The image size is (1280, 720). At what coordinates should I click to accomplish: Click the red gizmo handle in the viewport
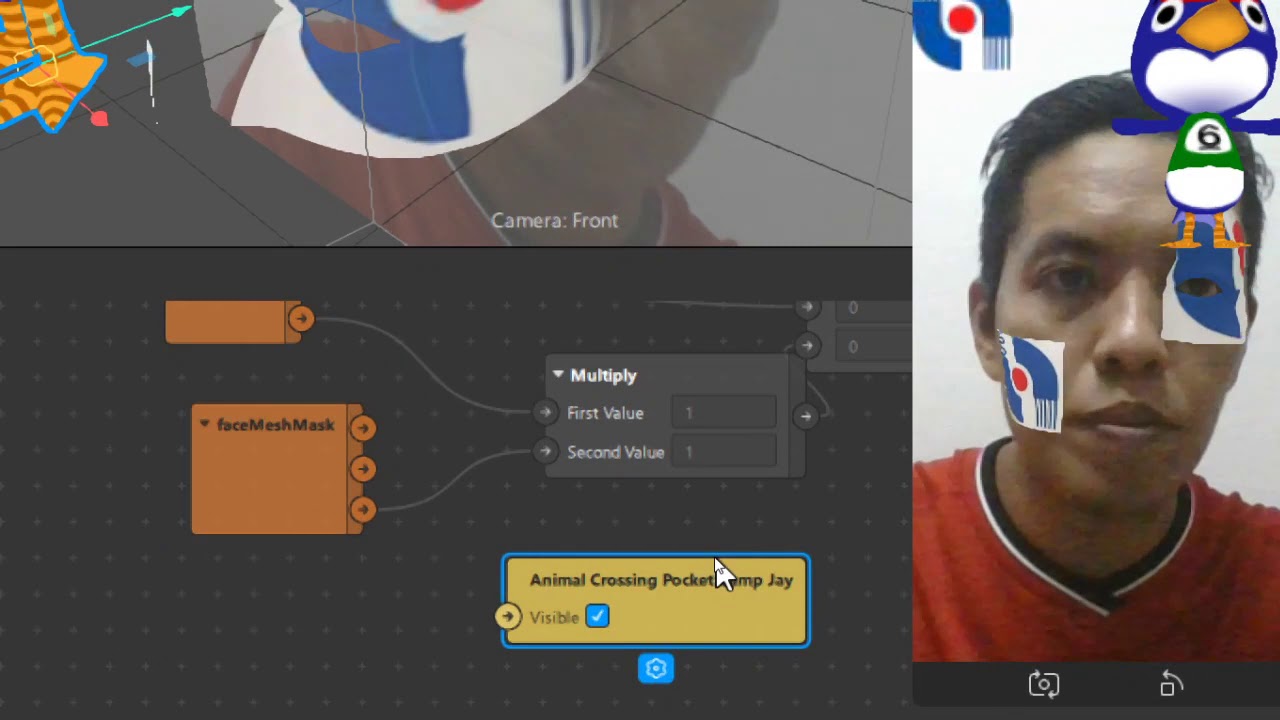tap(98, 119)
